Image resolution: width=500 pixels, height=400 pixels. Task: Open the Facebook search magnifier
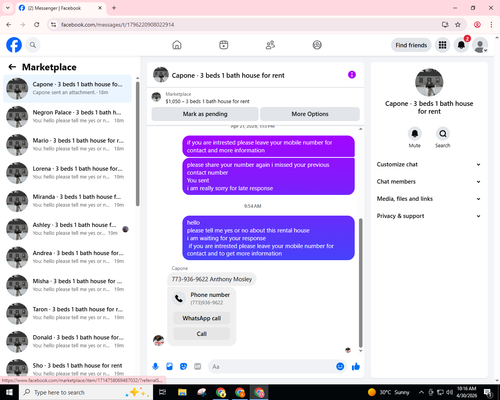[33, 45]
